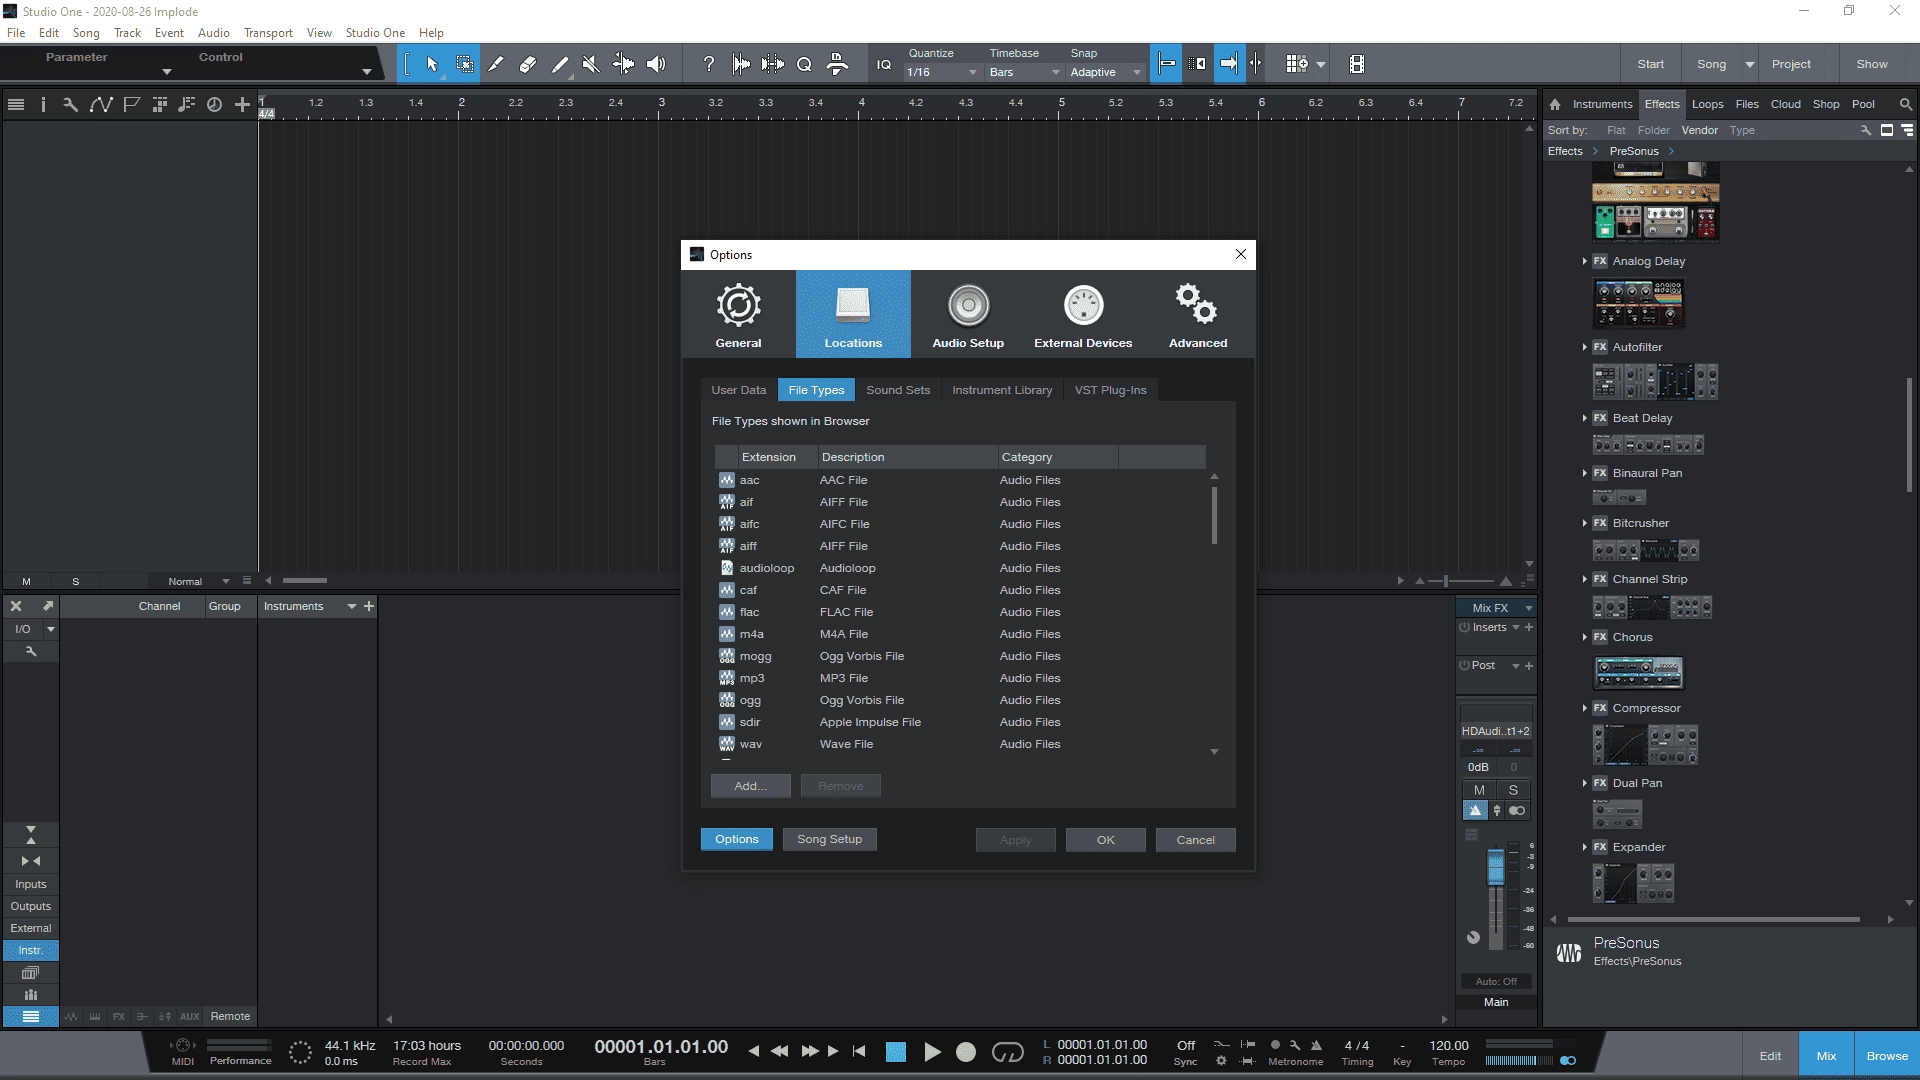Viewport: 1920px width, 1080px height.
Task: Click the Add... file type button
Action: [750, 786]
